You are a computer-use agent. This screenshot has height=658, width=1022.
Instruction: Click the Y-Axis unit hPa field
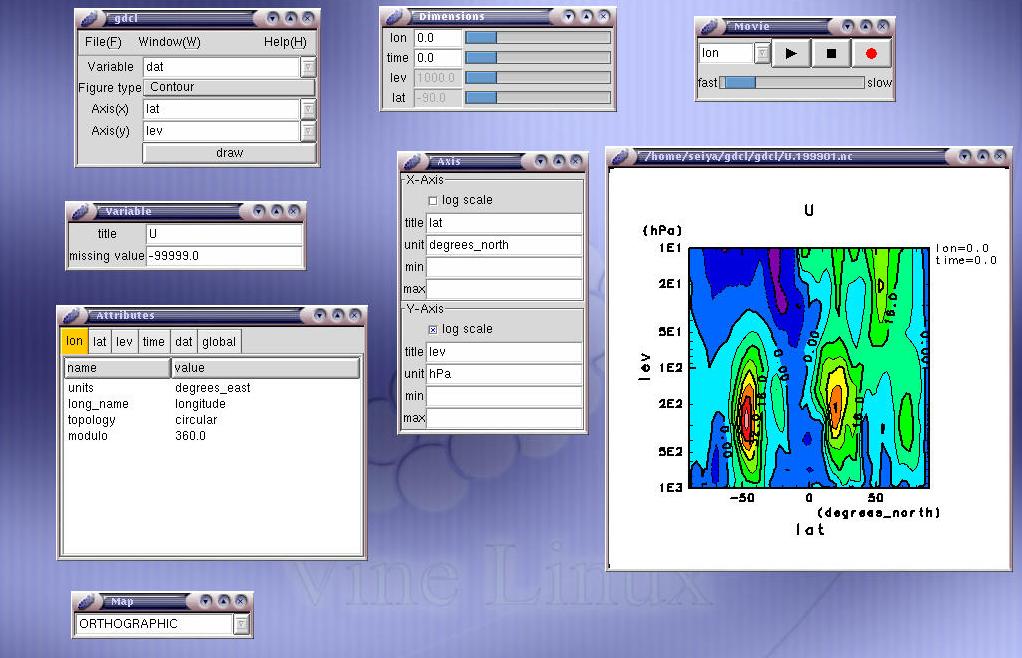click(504, 374)
